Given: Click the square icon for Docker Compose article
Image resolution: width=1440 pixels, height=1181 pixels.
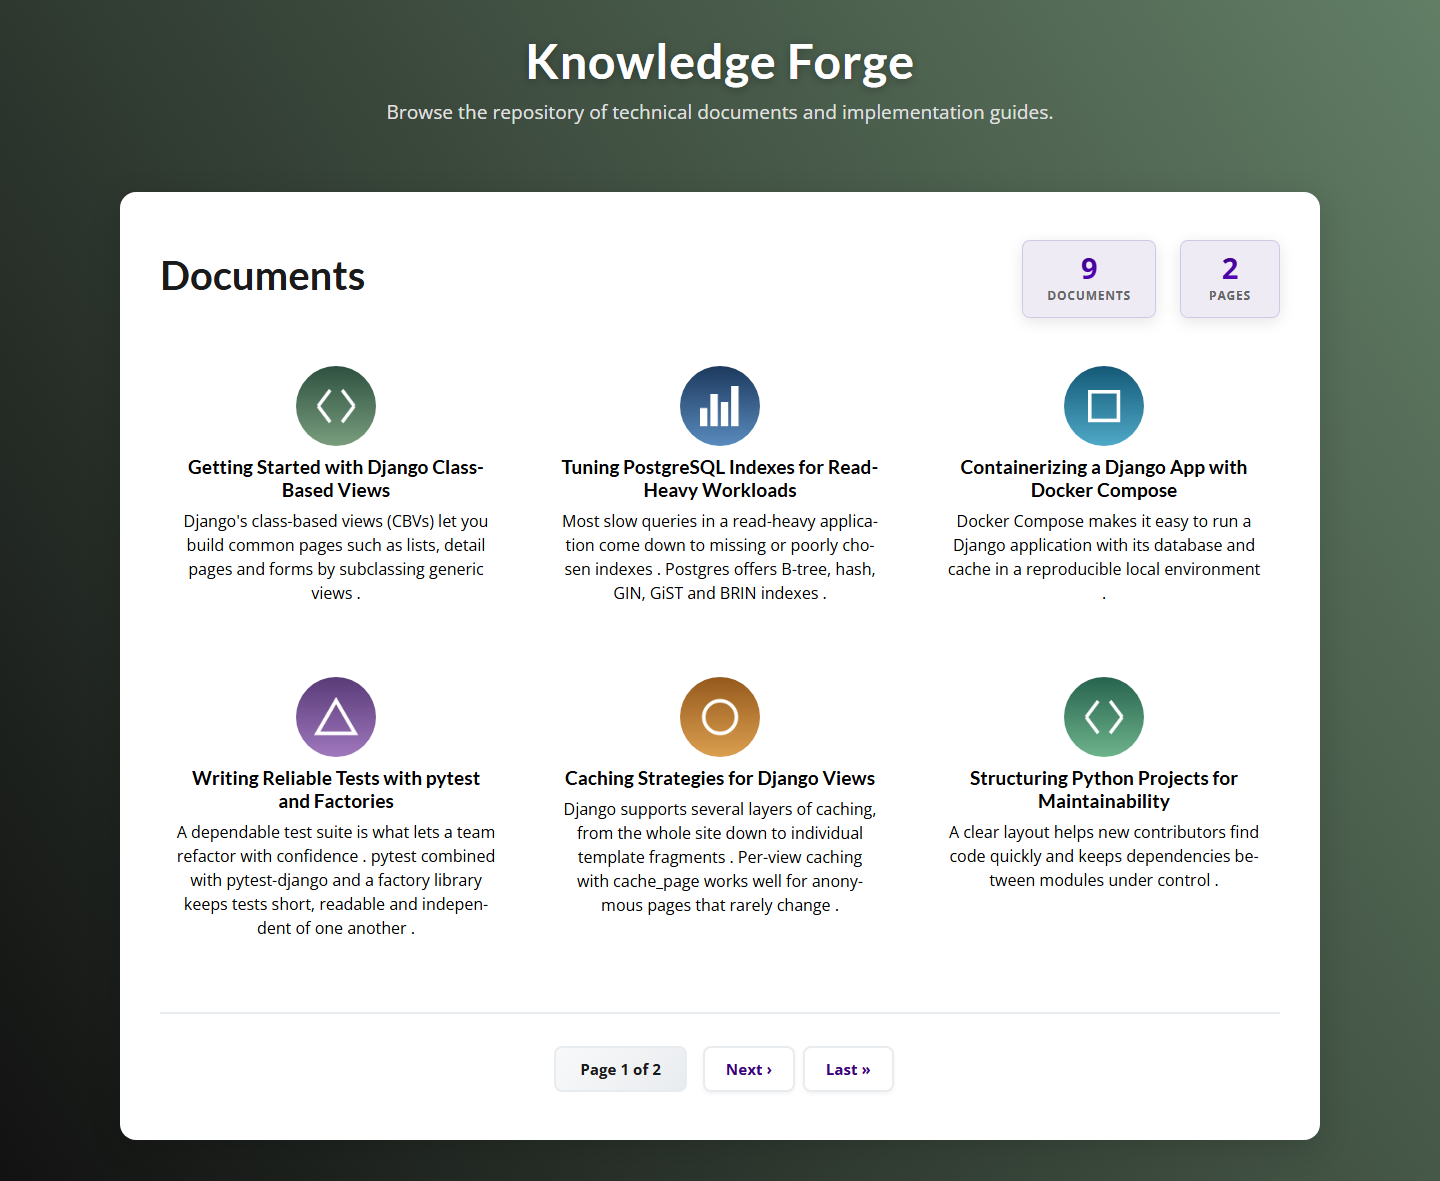Looking at the screenshot, I should click(x=1104, y=406).
